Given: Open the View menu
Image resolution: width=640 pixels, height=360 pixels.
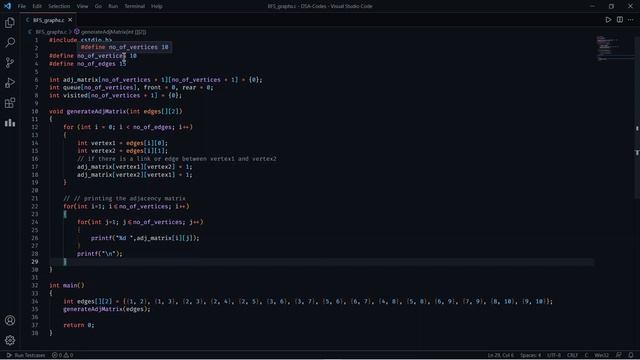Looking at the screenshot, I should (82, 6).
